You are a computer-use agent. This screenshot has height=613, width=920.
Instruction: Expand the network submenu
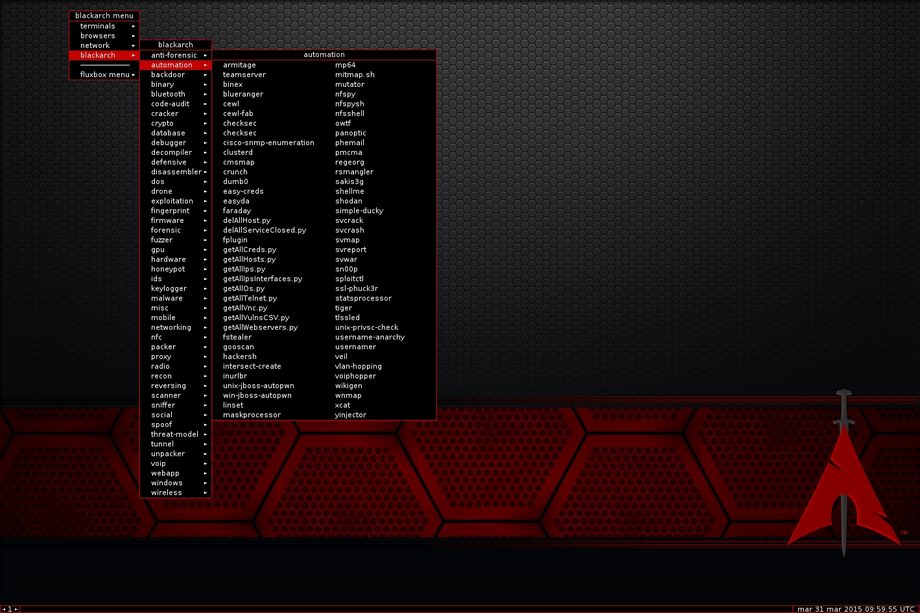point(104,45)
